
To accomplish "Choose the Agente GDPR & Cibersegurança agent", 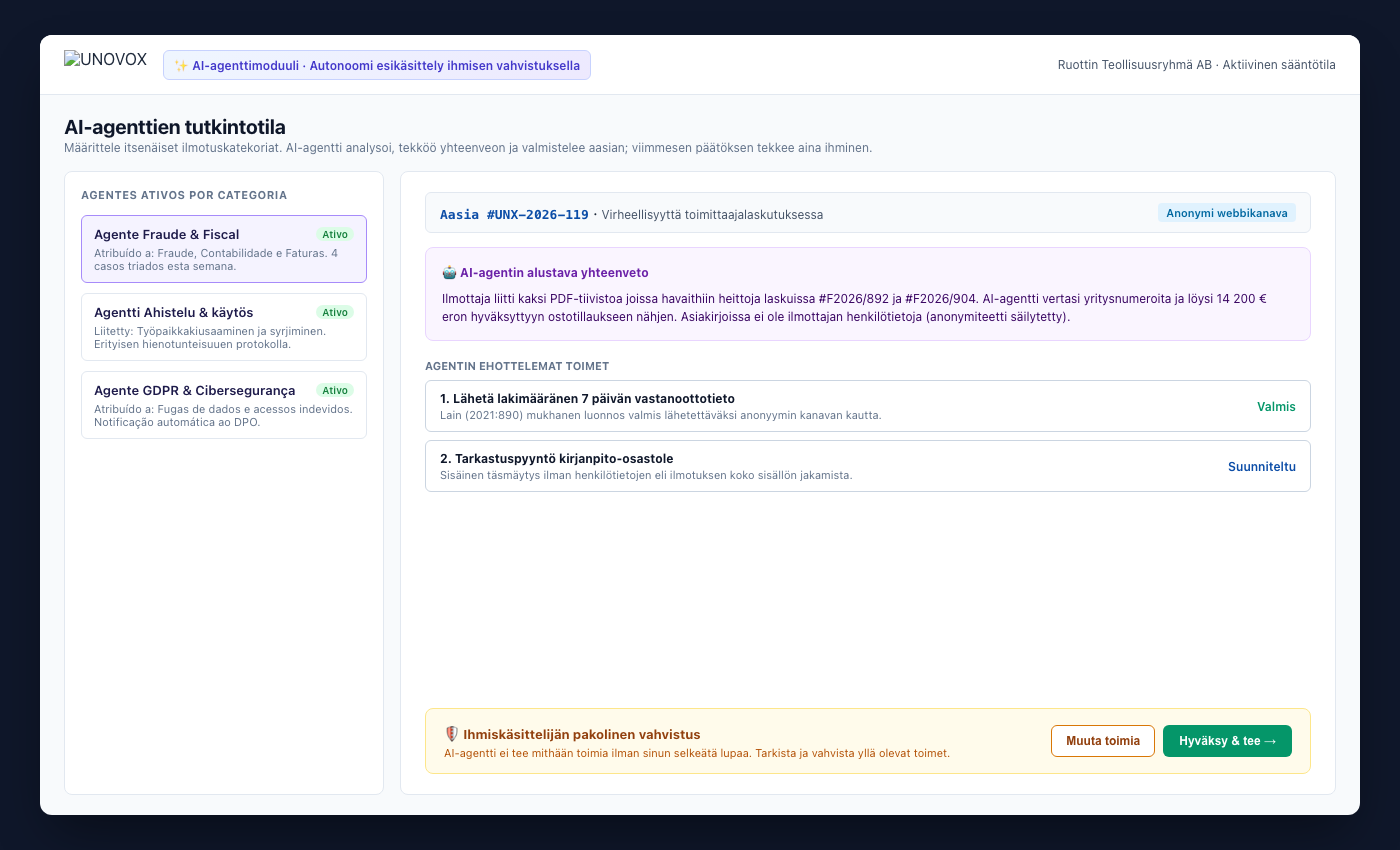I will tap(224, 405).
